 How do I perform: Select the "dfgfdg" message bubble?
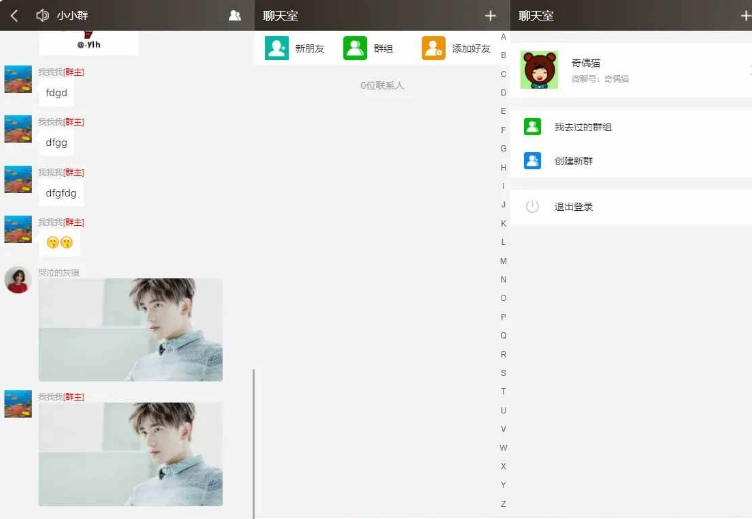click(61, 193)
